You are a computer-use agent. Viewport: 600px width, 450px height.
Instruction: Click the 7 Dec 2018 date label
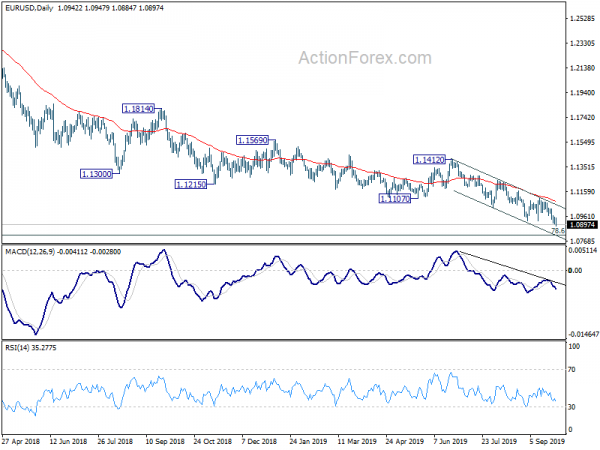click(x=259, y=441)
